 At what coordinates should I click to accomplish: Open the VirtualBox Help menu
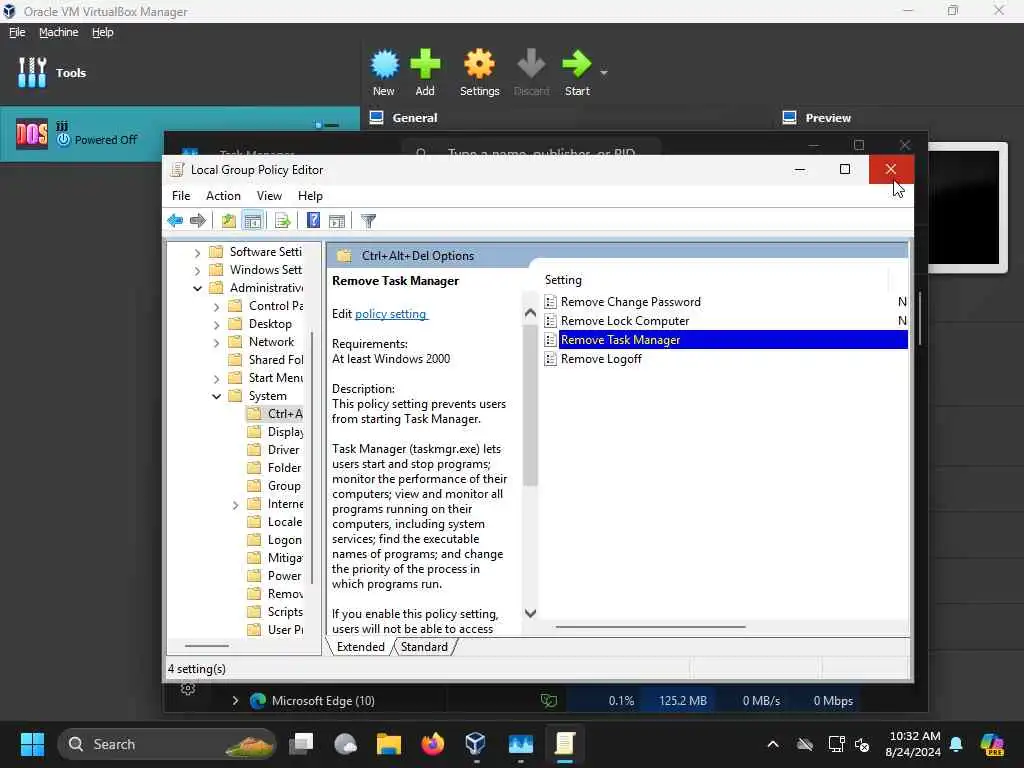tap(103, 32)
